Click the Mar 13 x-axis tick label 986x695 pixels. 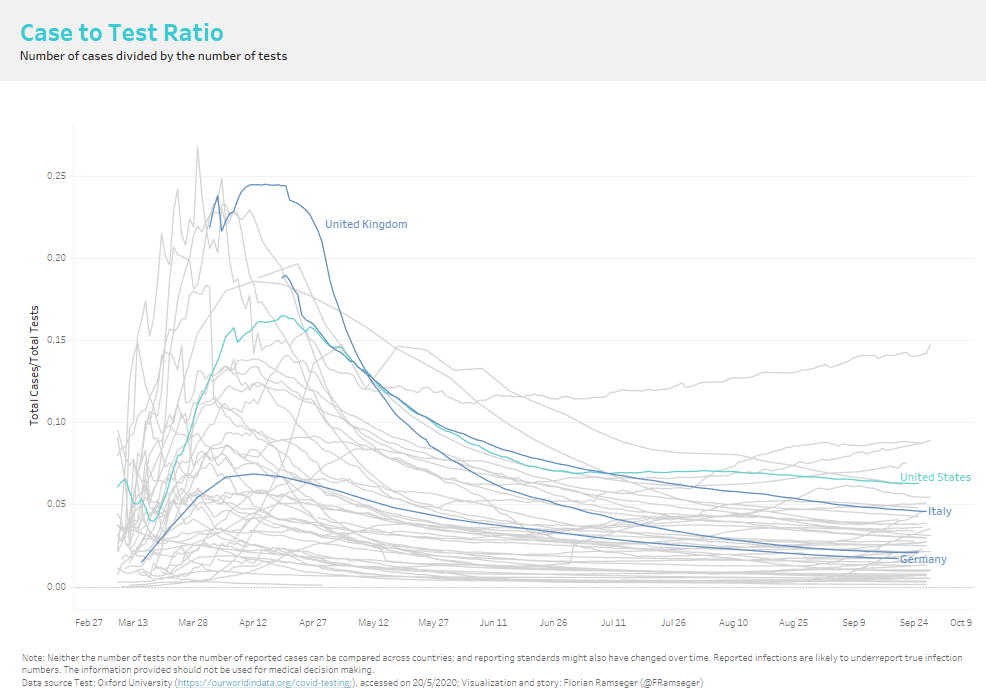pos(133,622)
